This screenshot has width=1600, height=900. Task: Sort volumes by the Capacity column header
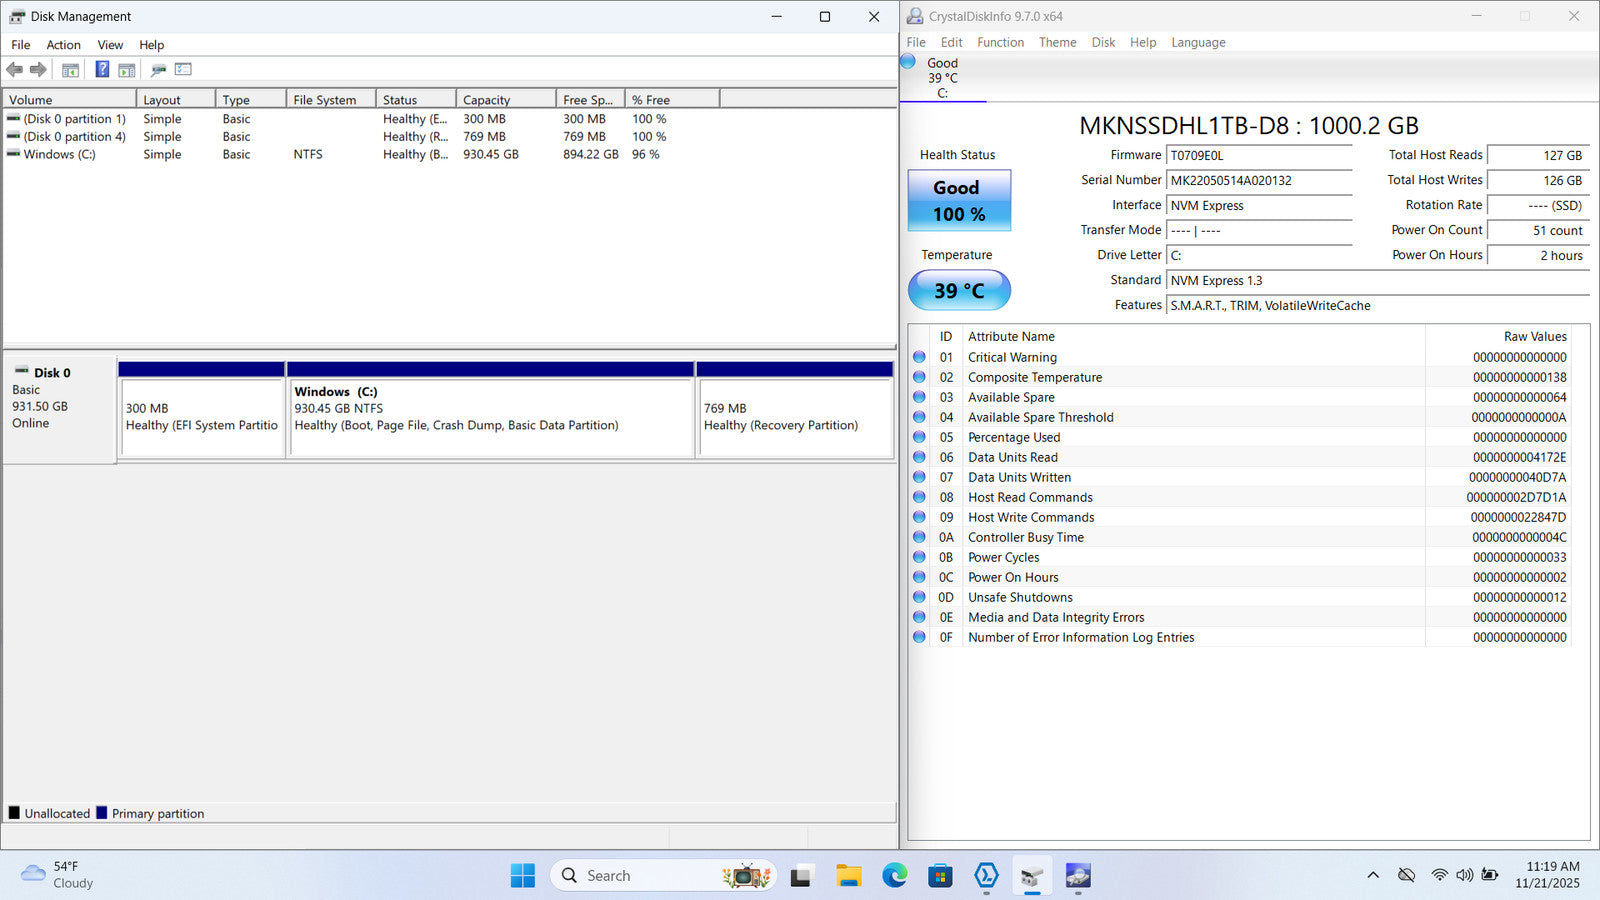point(505,100)
